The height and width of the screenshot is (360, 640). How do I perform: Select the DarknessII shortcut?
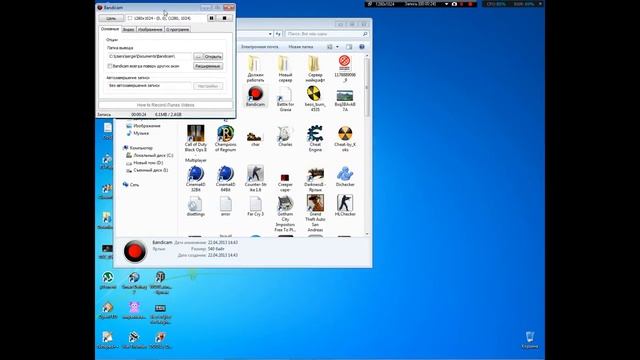click(x=315, y=179)
